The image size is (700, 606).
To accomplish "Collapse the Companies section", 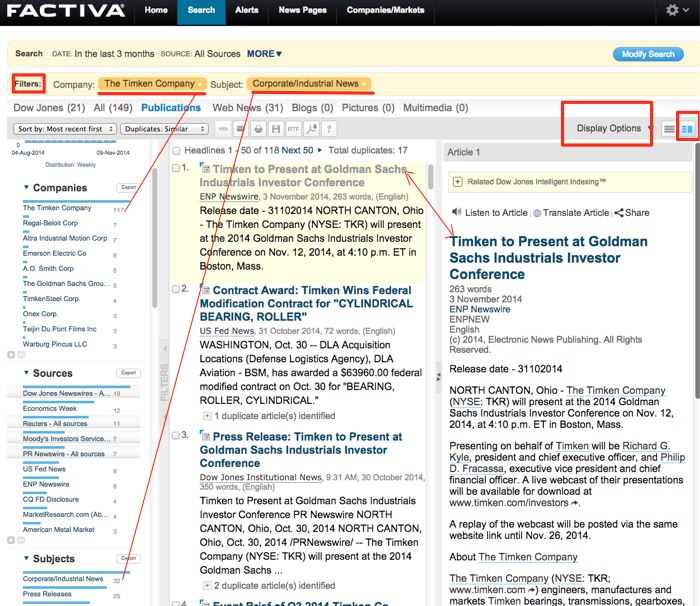I will coord(26,188).
